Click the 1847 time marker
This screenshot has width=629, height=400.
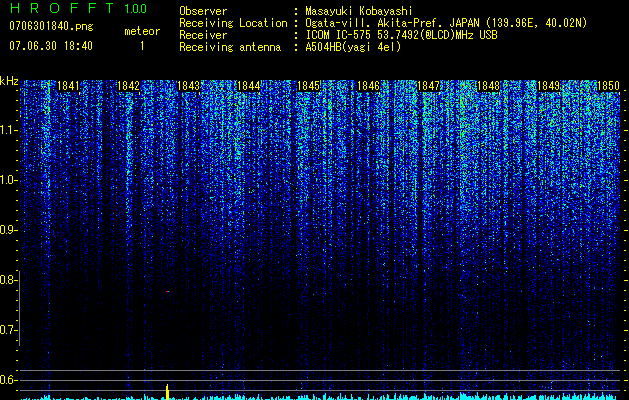pos(428,86)
